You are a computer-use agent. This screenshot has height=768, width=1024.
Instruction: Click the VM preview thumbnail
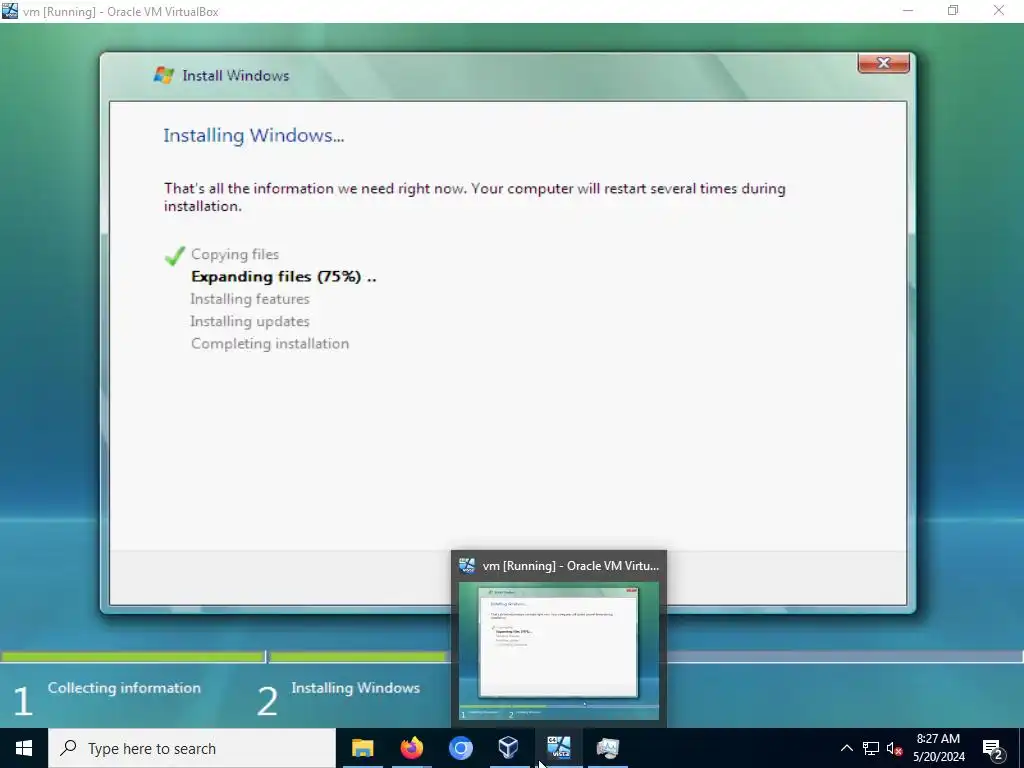click(558, 650)
